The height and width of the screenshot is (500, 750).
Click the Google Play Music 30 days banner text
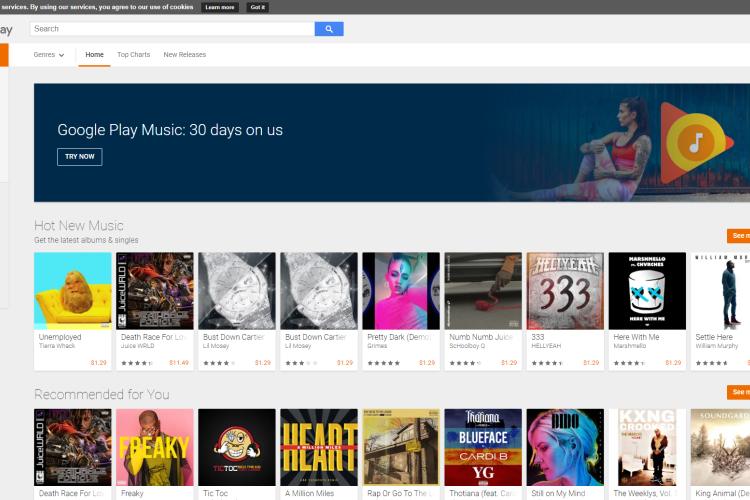click(x=170, y=130)
